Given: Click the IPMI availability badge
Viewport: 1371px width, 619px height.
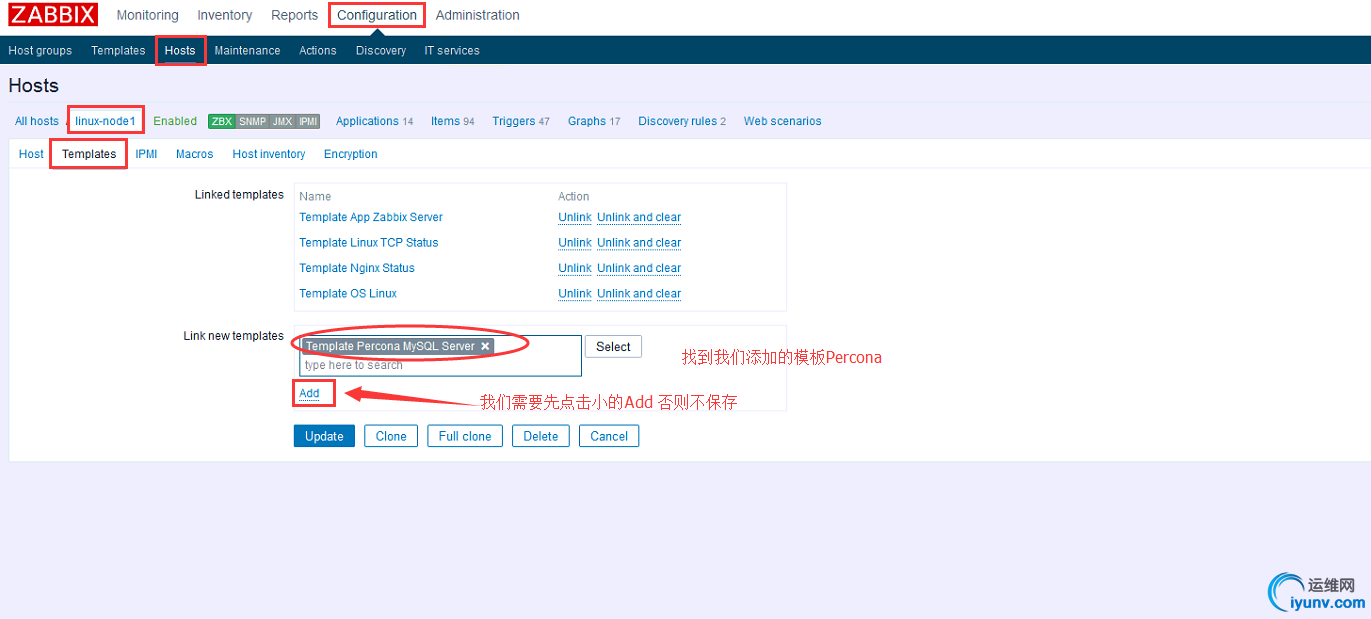Looking at the screenshot, I should coord(308,121).
